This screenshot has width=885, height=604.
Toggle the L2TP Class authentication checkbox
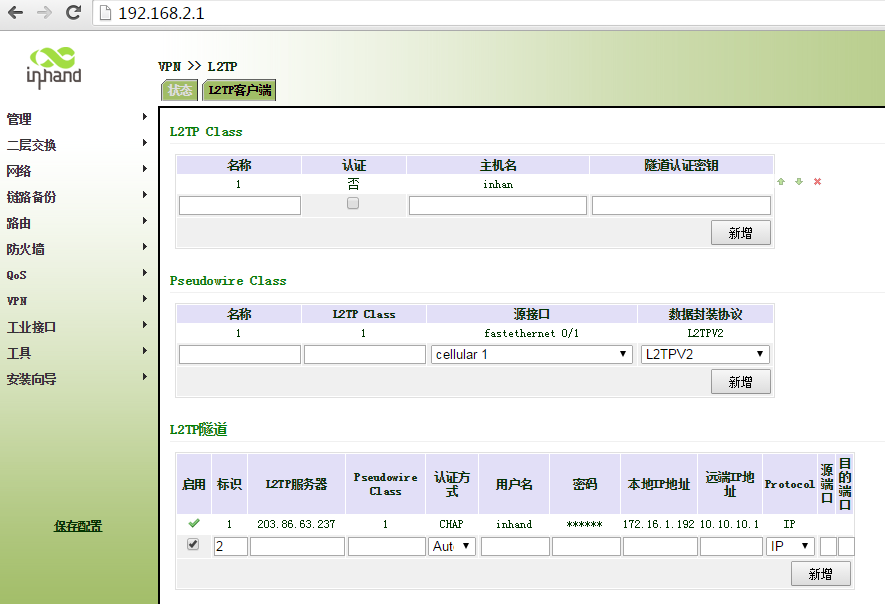[x=353, y=203]
